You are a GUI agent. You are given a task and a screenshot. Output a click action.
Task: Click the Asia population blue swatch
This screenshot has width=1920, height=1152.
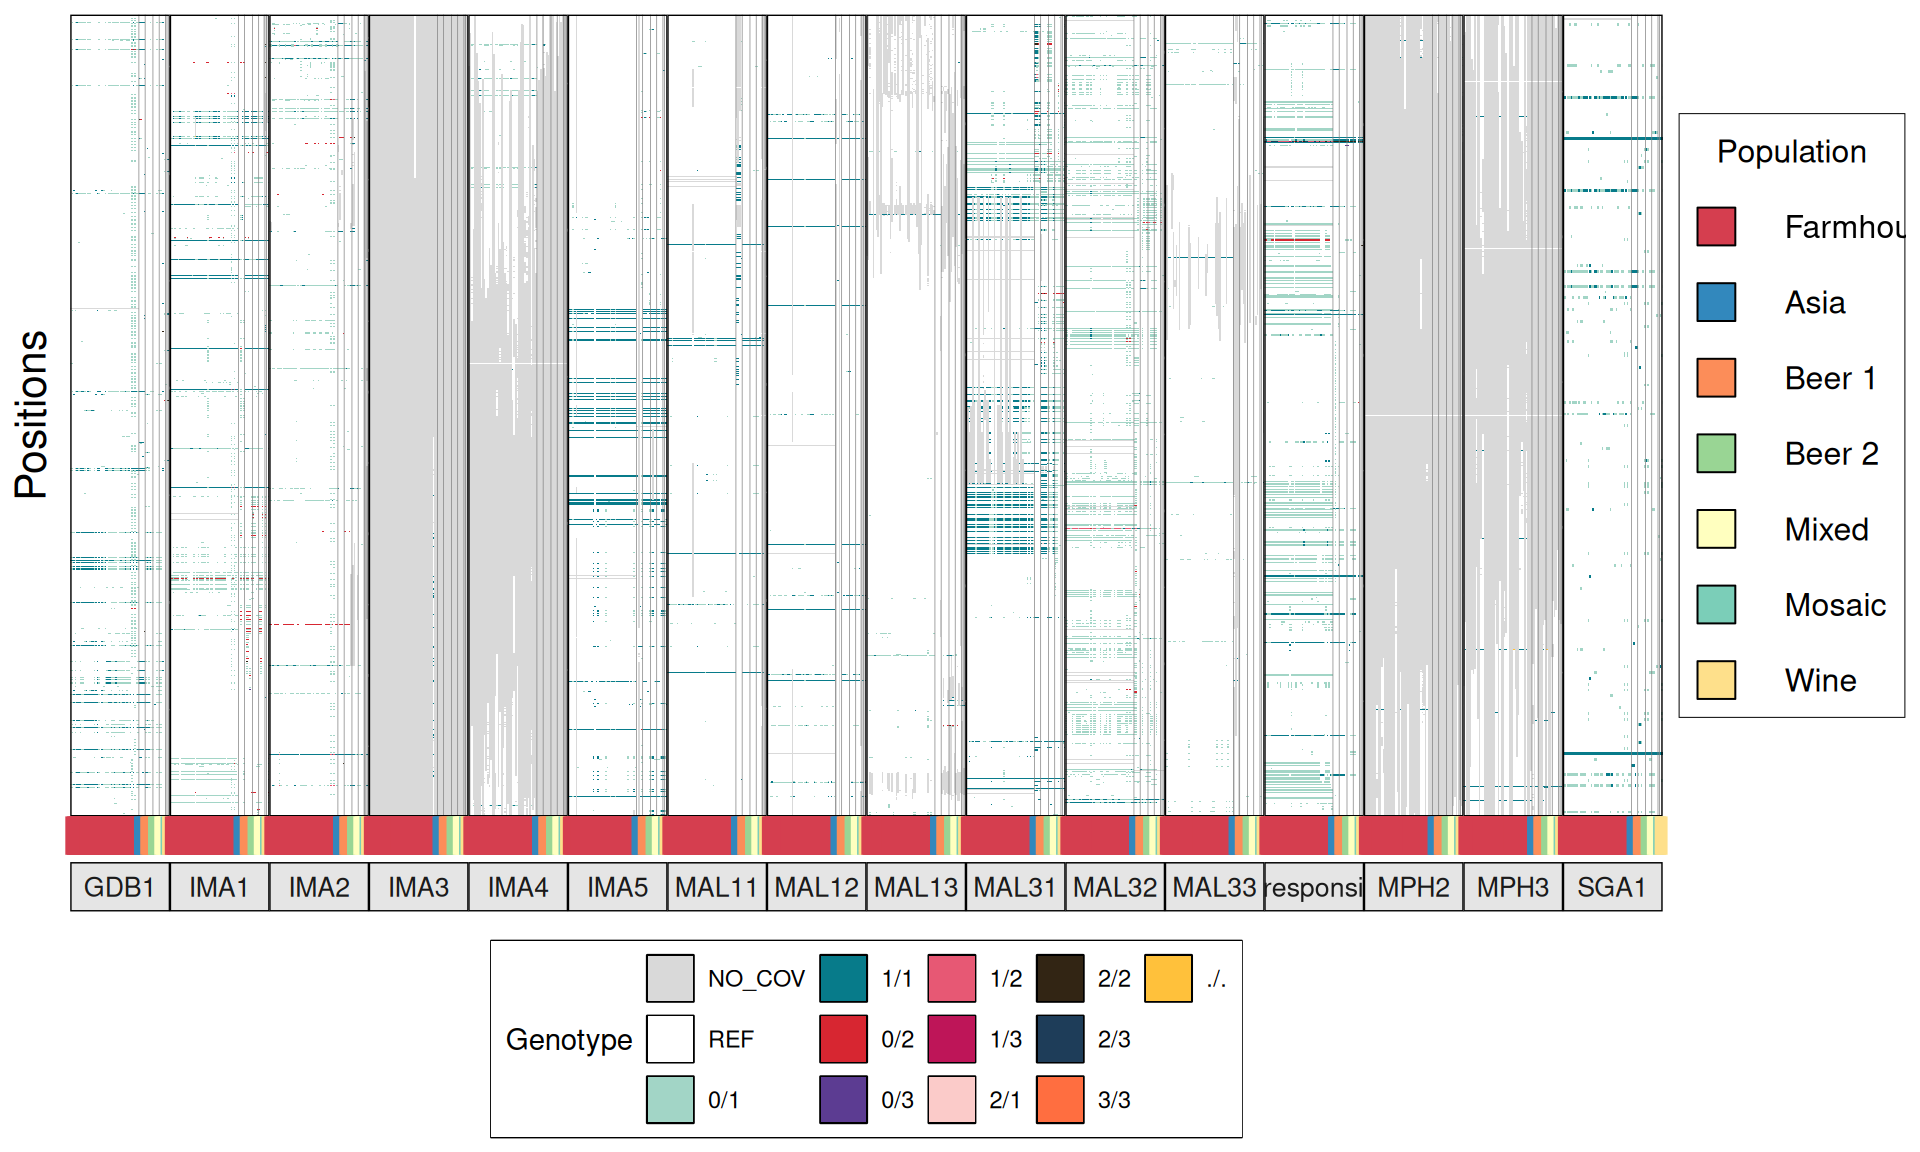pos(1716,302)
